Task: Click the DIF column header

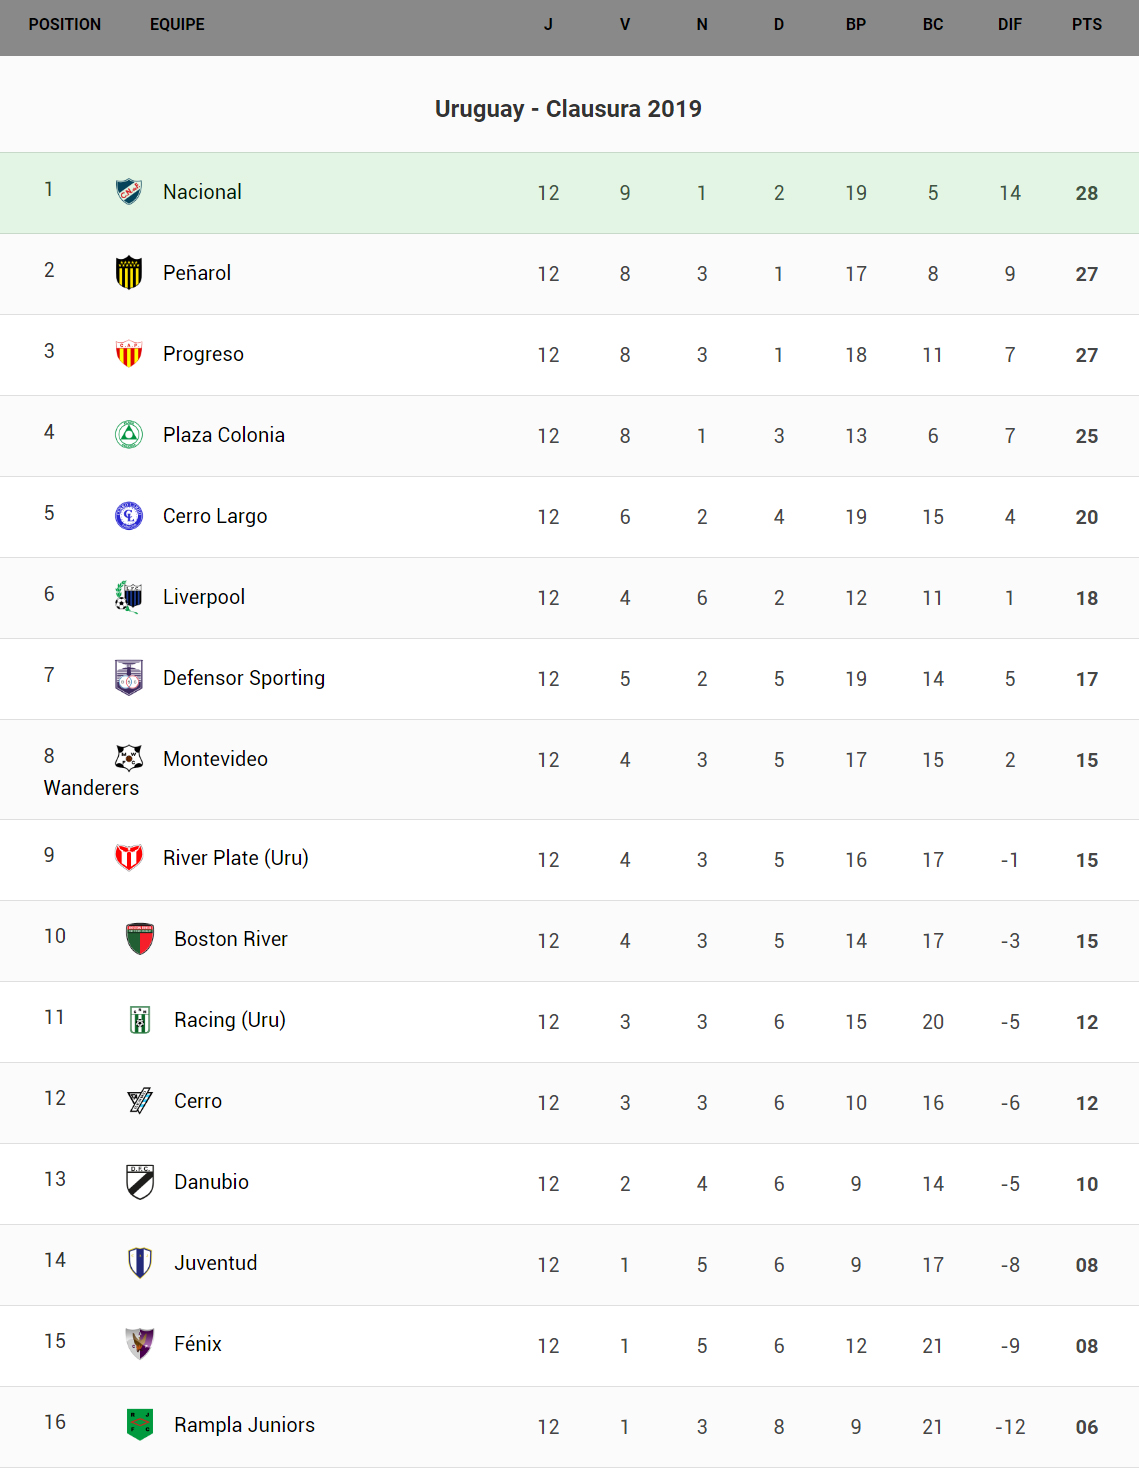Action: [x=1009, y=24]
